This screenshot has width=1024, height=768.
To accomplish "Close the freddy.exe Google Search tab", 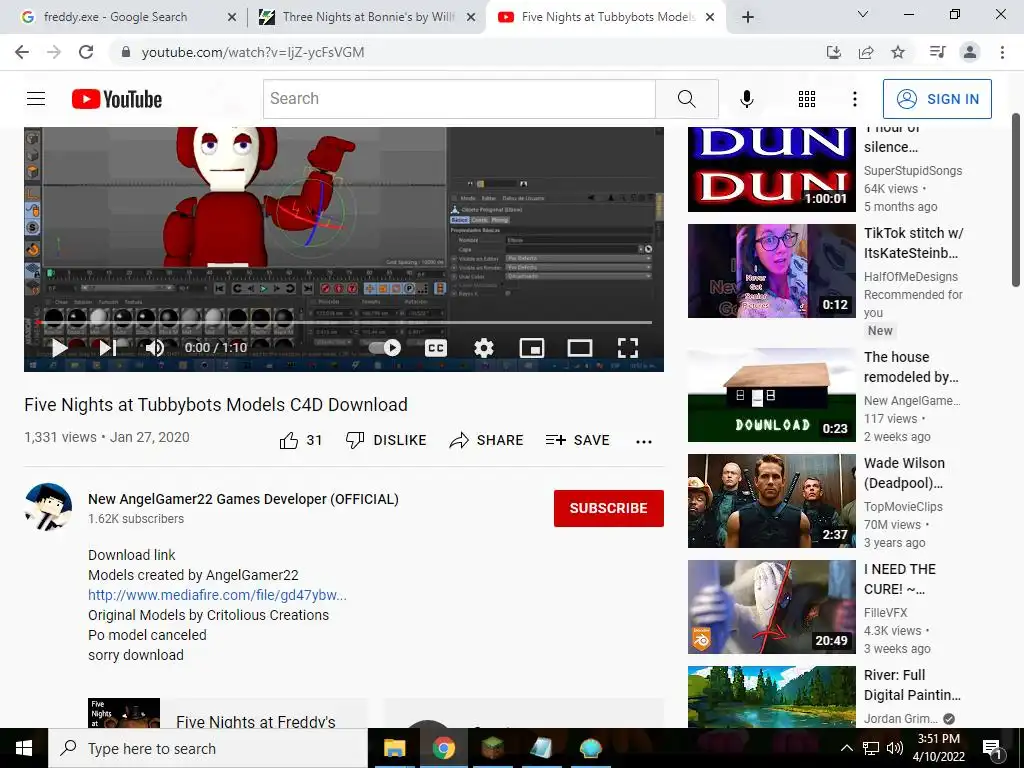I will click(232, 18).
